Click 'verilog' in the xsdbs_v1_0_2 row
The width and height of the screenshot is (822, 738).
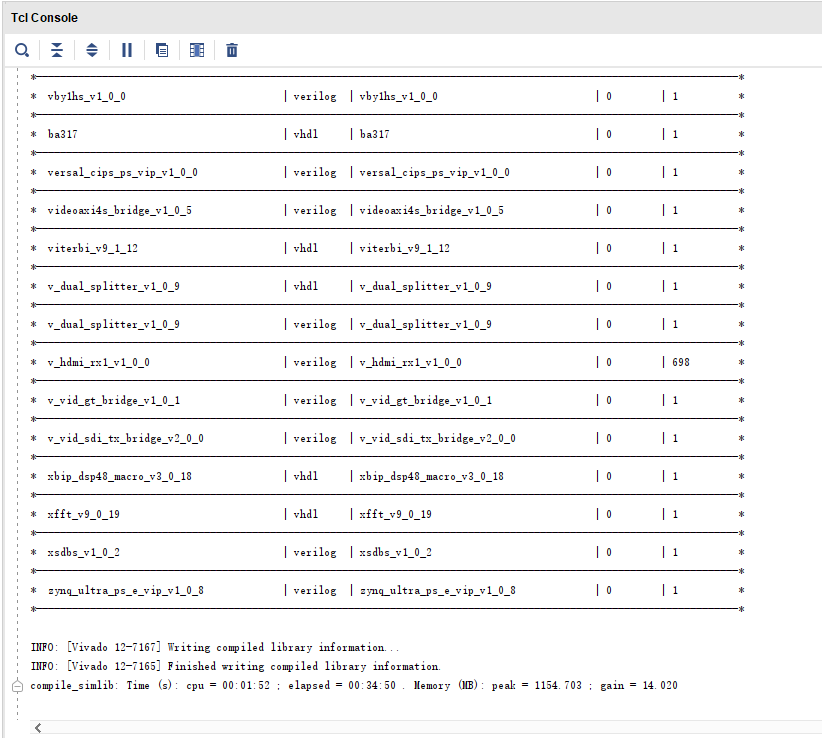click(315, 552)
